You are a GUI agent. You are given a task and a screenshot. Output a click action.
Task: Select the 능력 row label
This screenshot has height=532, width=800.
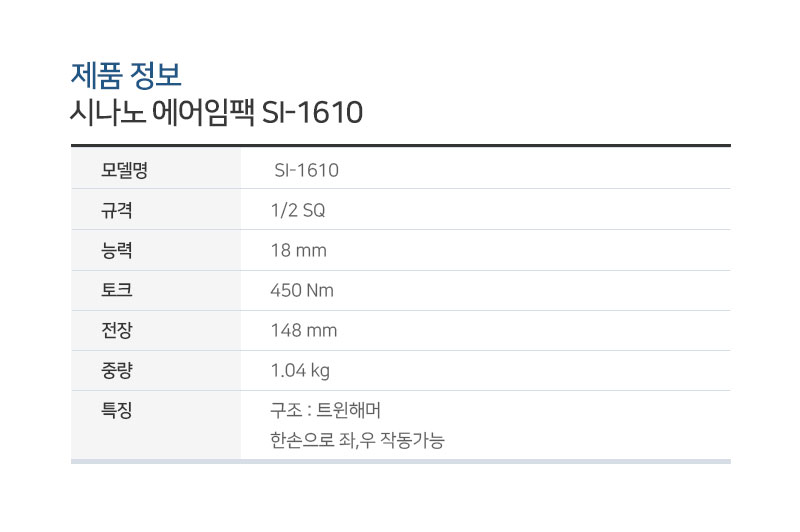tap(117, 250)
